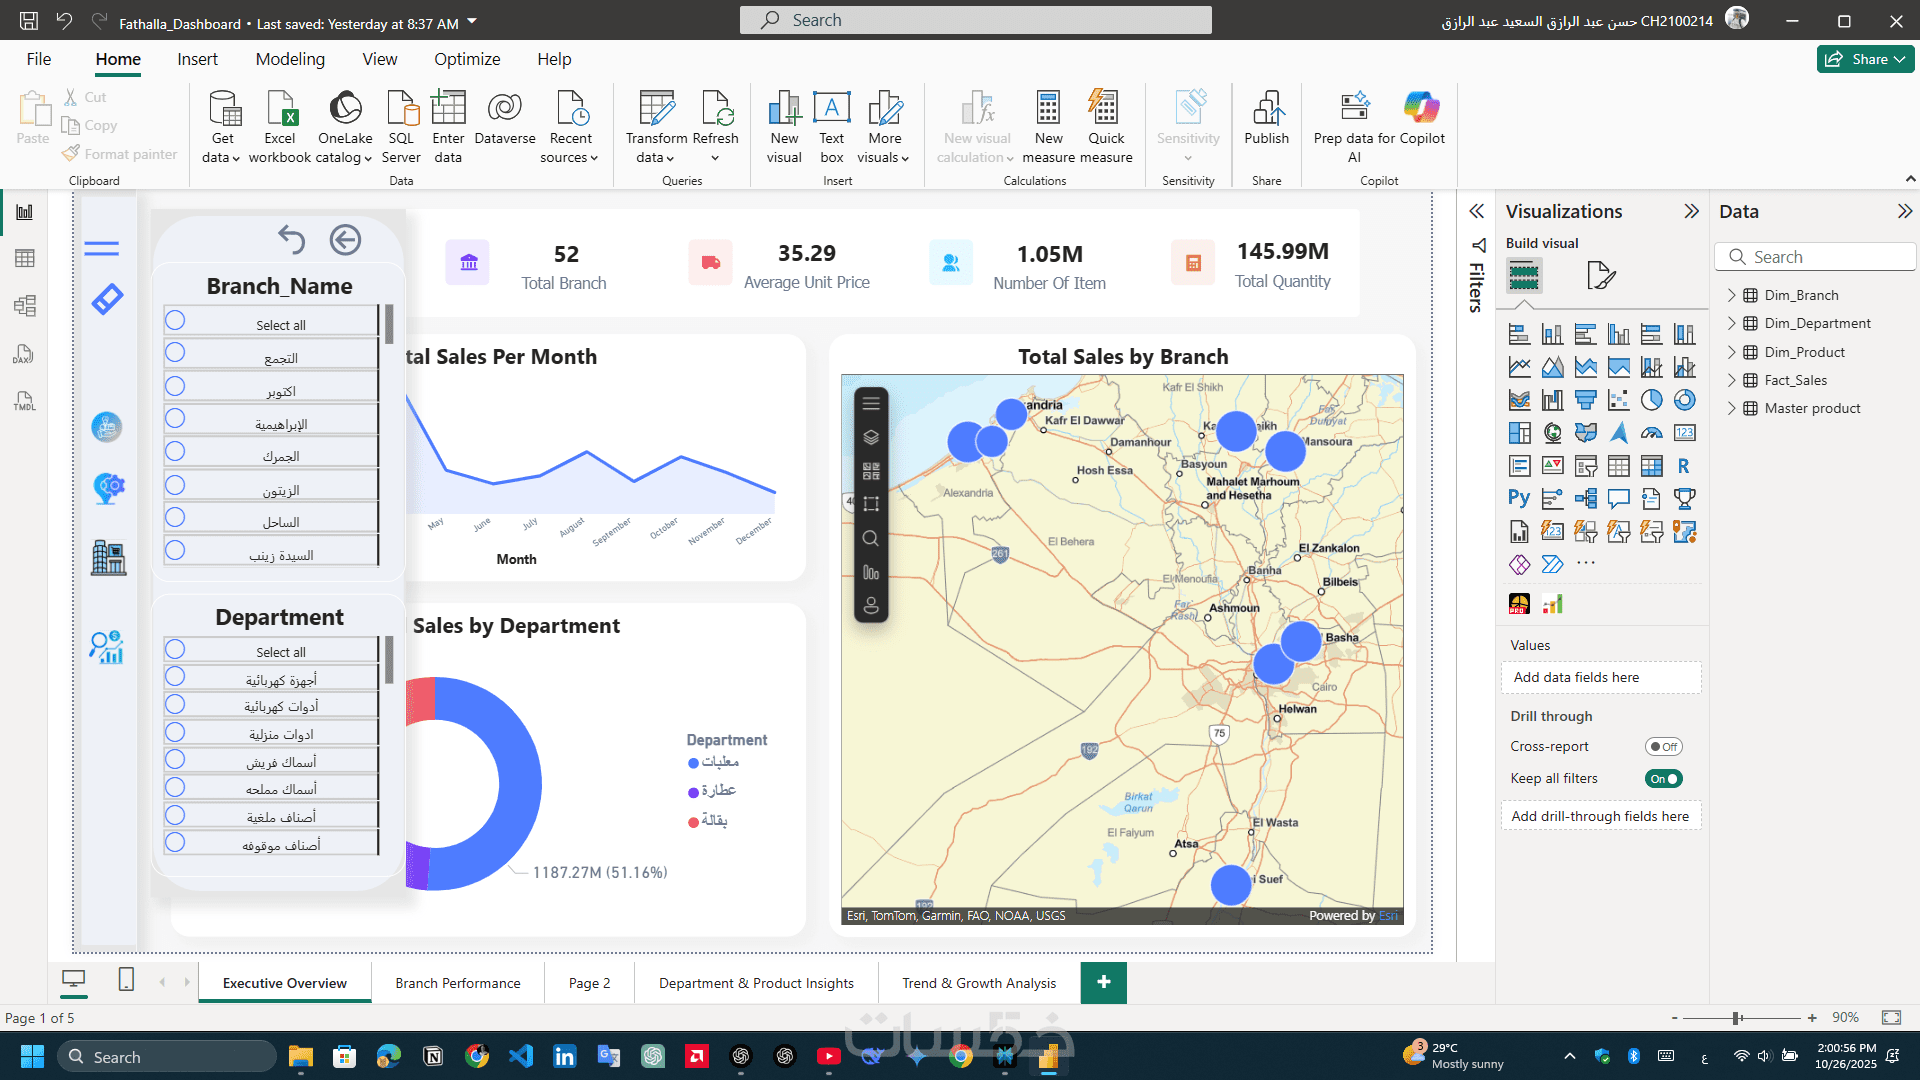Switch to Table view in left sidebar
The image size is (1920, 1080).
click(x=25, y=259)
